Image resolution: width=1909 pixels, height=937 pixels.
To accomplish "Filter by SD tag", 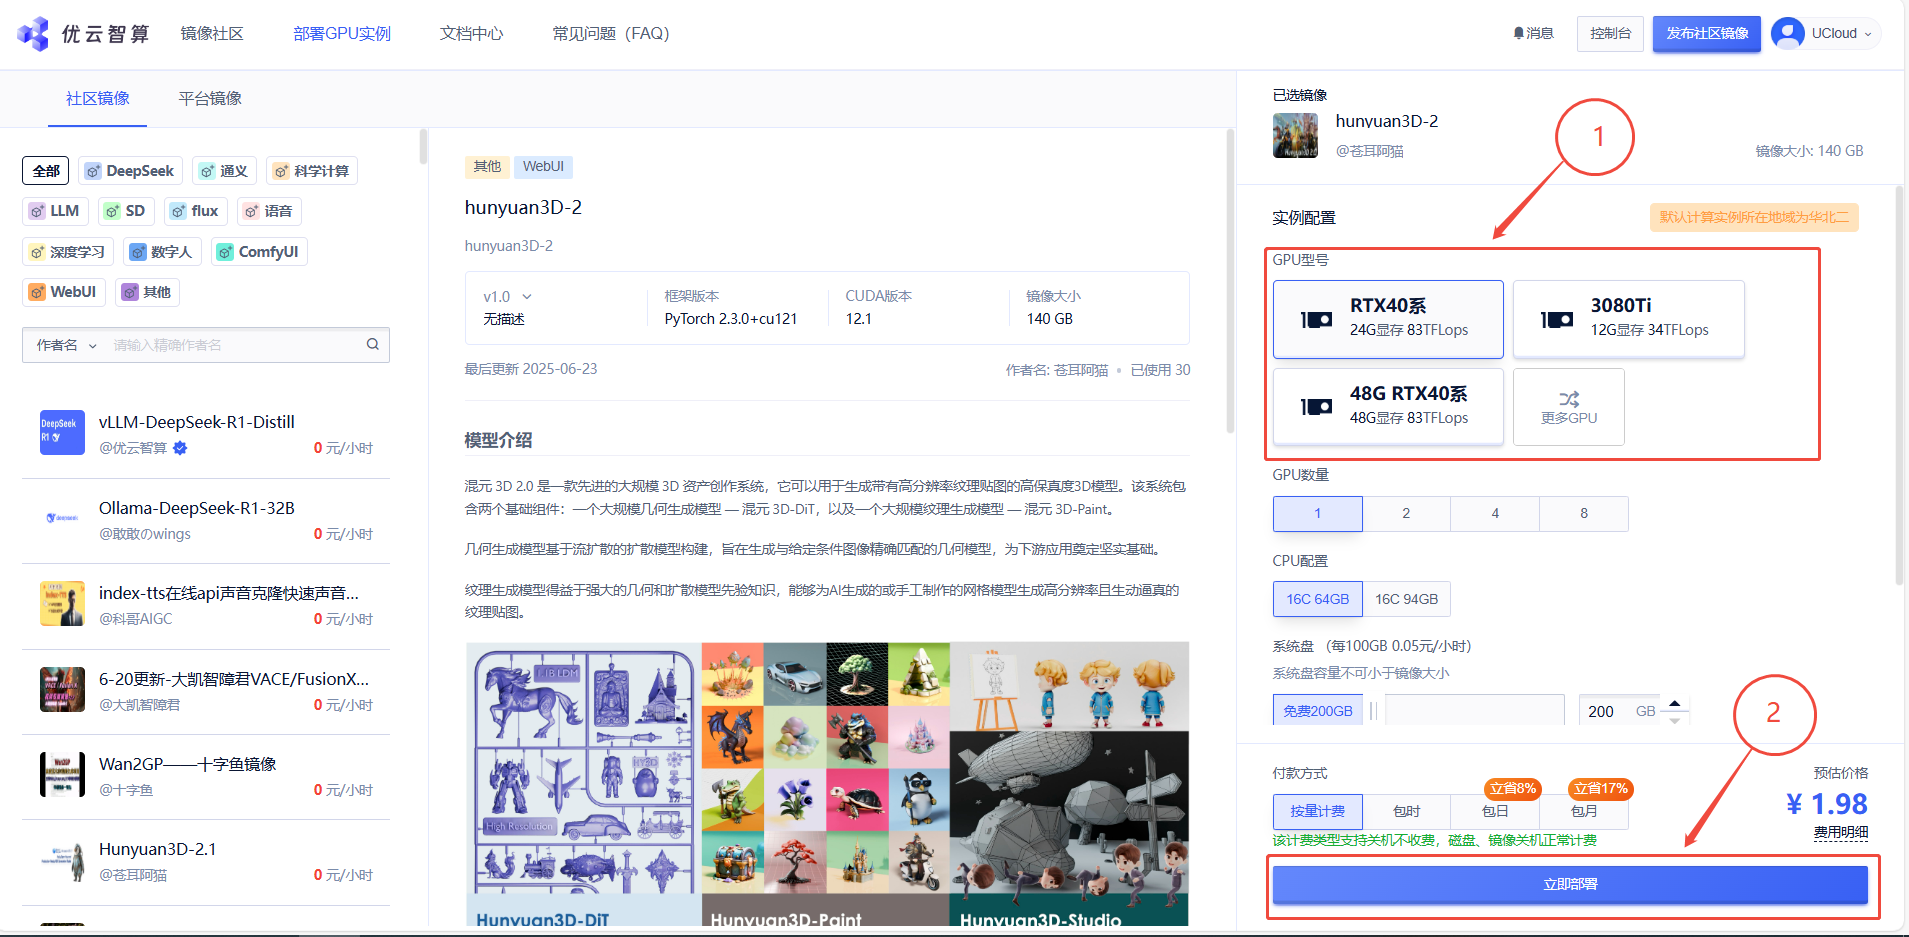I will 126,211.
